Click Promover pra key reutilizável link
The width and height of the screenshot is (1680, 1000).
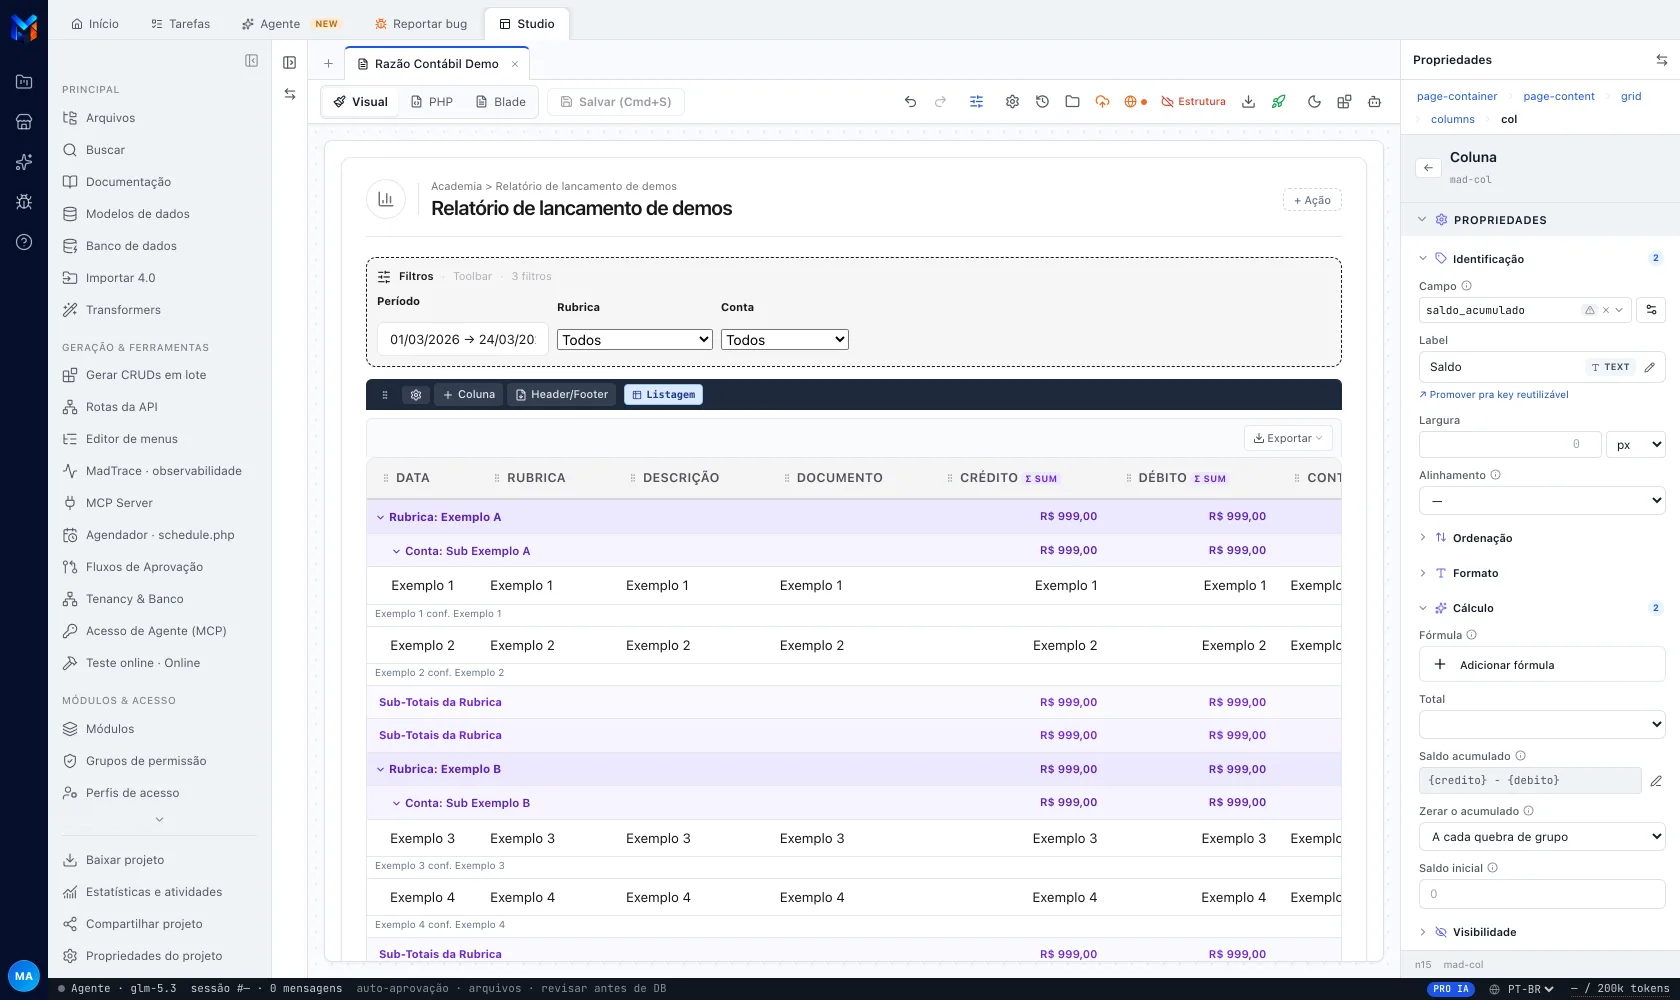tap(1494, 395)
